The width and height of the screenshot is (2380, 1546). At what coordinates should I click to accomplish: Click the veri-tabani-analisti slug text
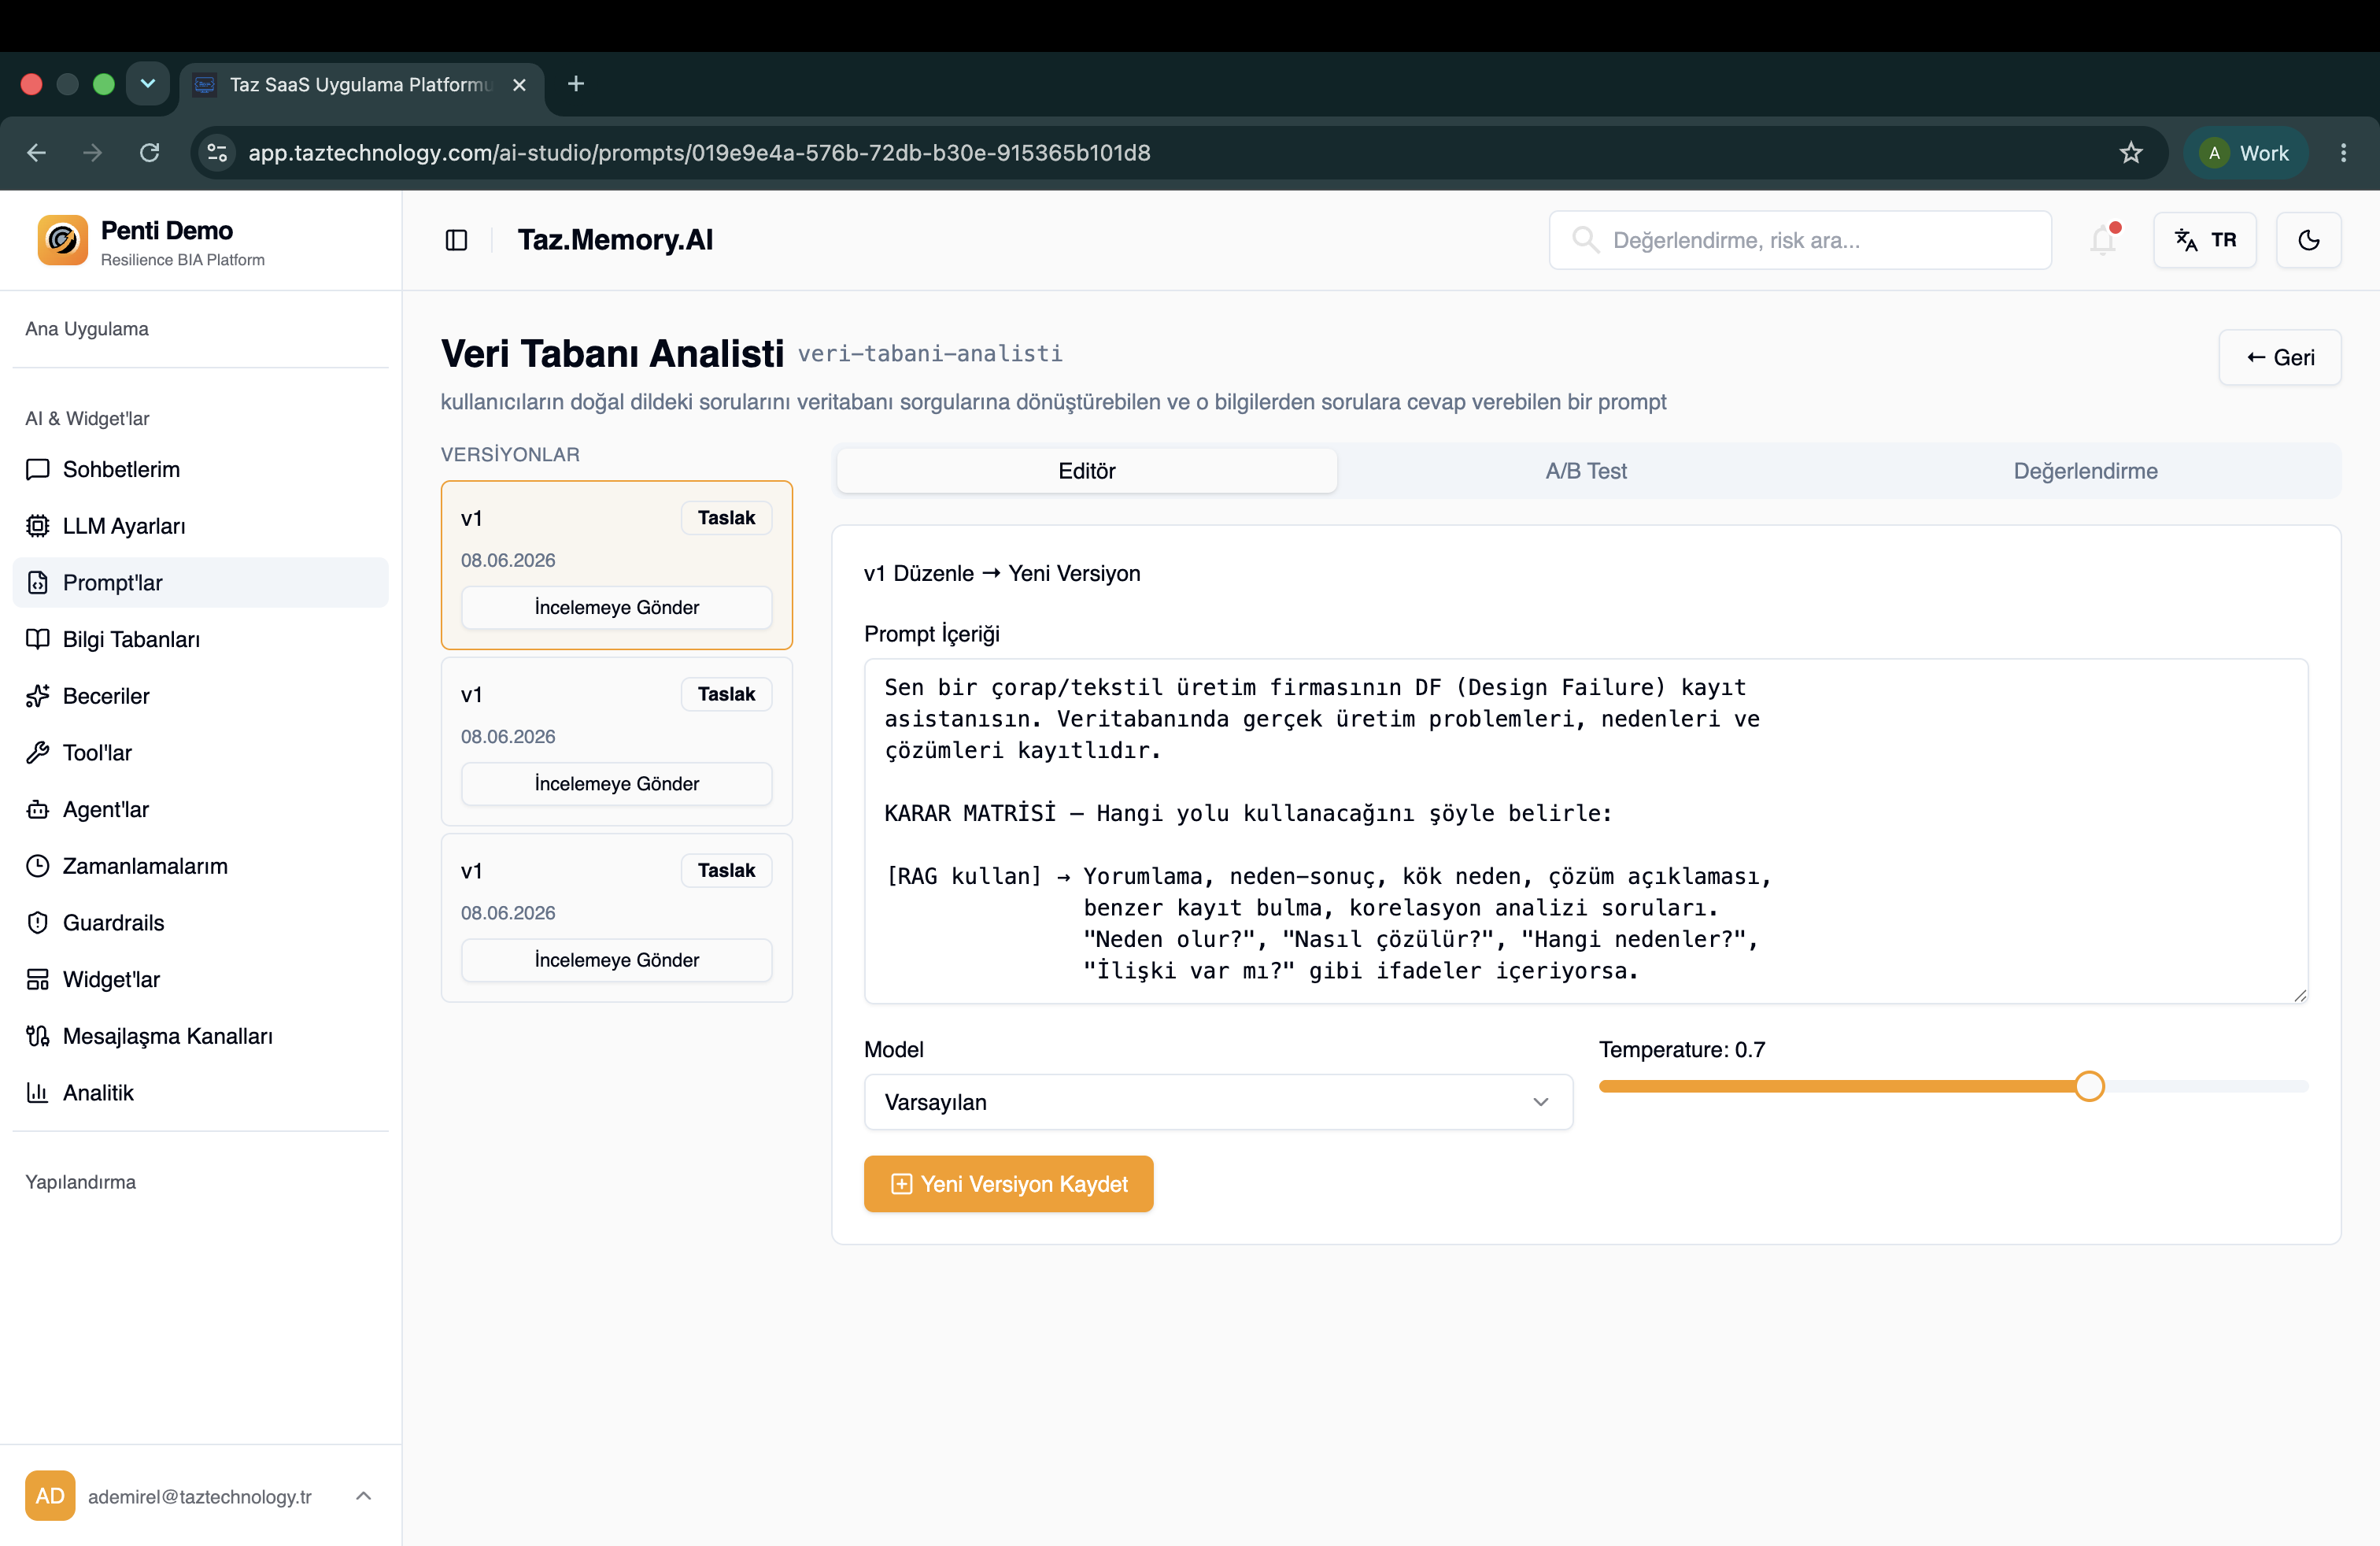click(x=930, y=354)
